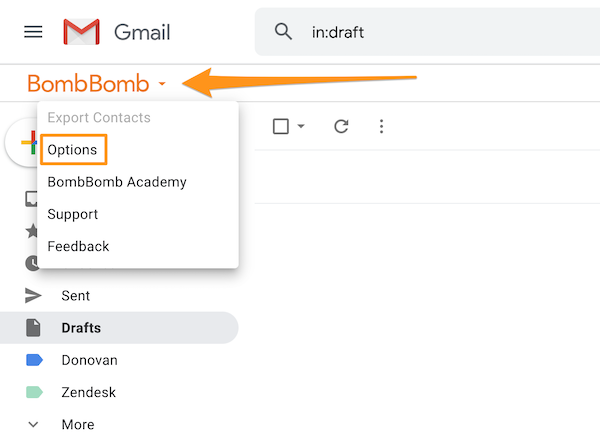600x448 pixels.
Task: Choose Support from the BombBomb menu
Action: tap(73, 214)
